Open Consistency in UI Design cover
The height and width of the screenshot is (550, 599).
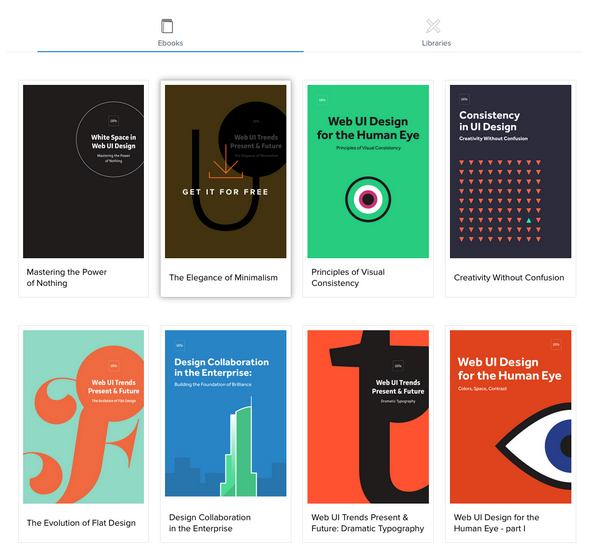510,171
